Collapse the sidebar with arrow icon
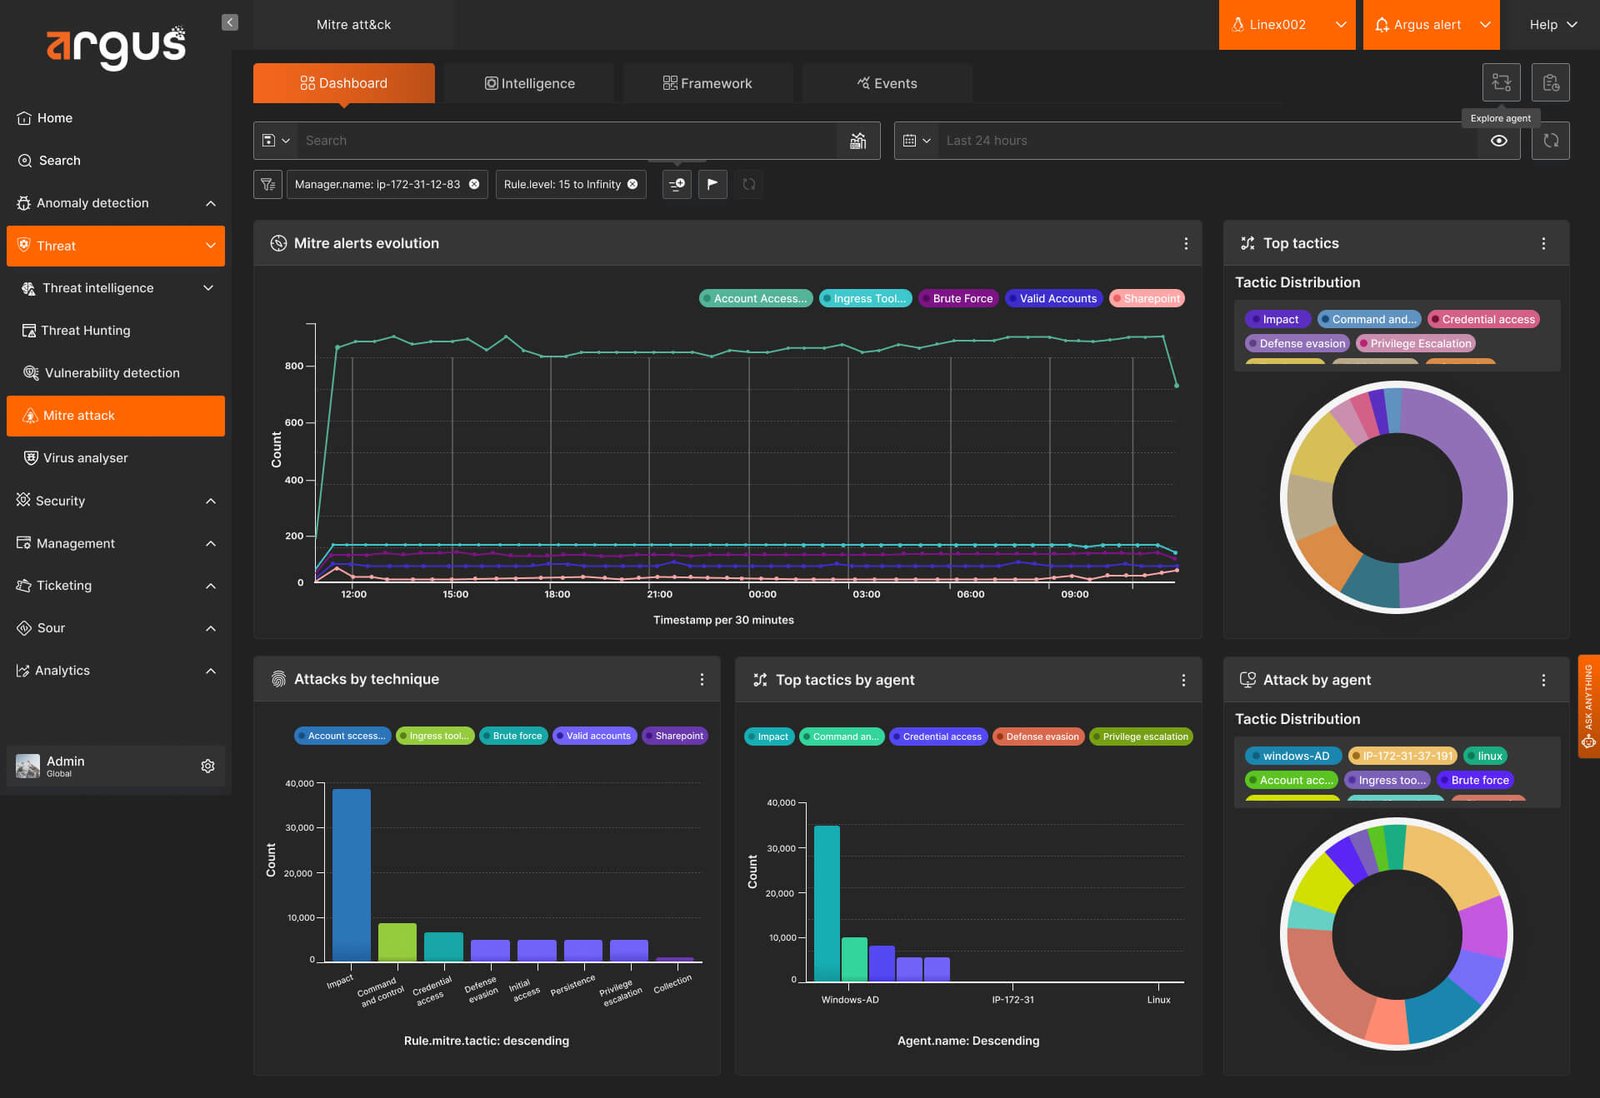Screen dimensions: 1600x1098 pos(230,22)
